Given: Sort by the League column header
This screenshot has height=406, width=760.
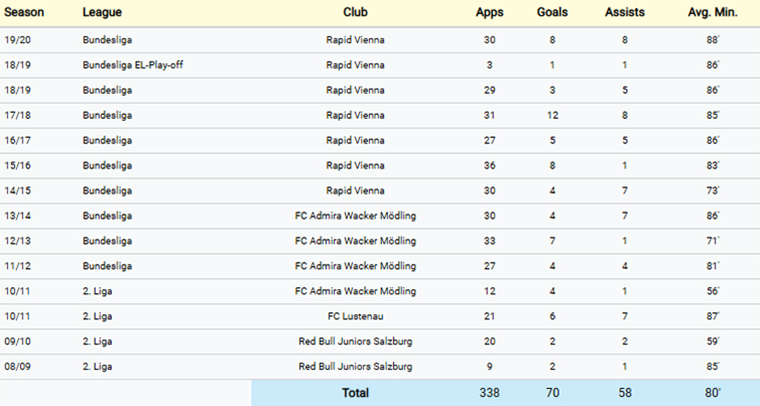Looking at the screenshot, I should pos(103,13).
